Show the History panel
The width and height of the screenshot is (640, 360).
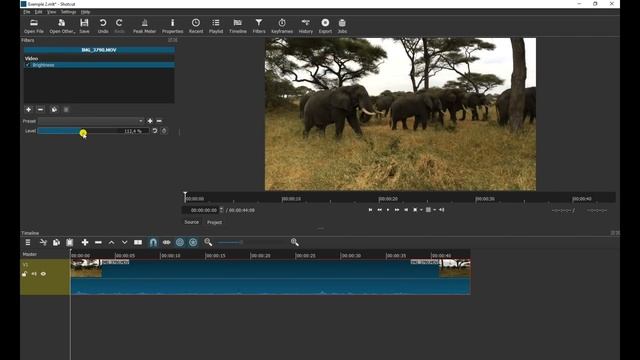coord(305,26)
